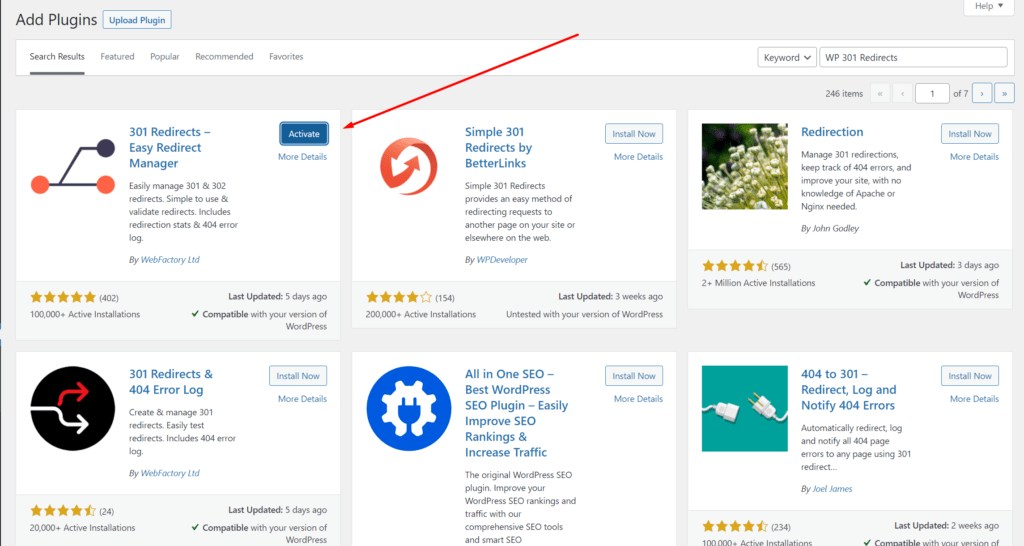Switch to the Favorites tab
This screenshot has height=546, width=1024.
click(286, 57)
